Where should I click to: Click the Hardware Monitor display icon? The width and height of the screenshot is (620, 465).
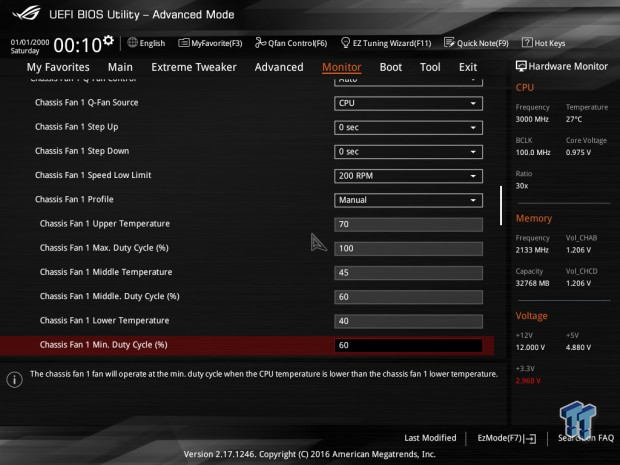click(521, 66)
